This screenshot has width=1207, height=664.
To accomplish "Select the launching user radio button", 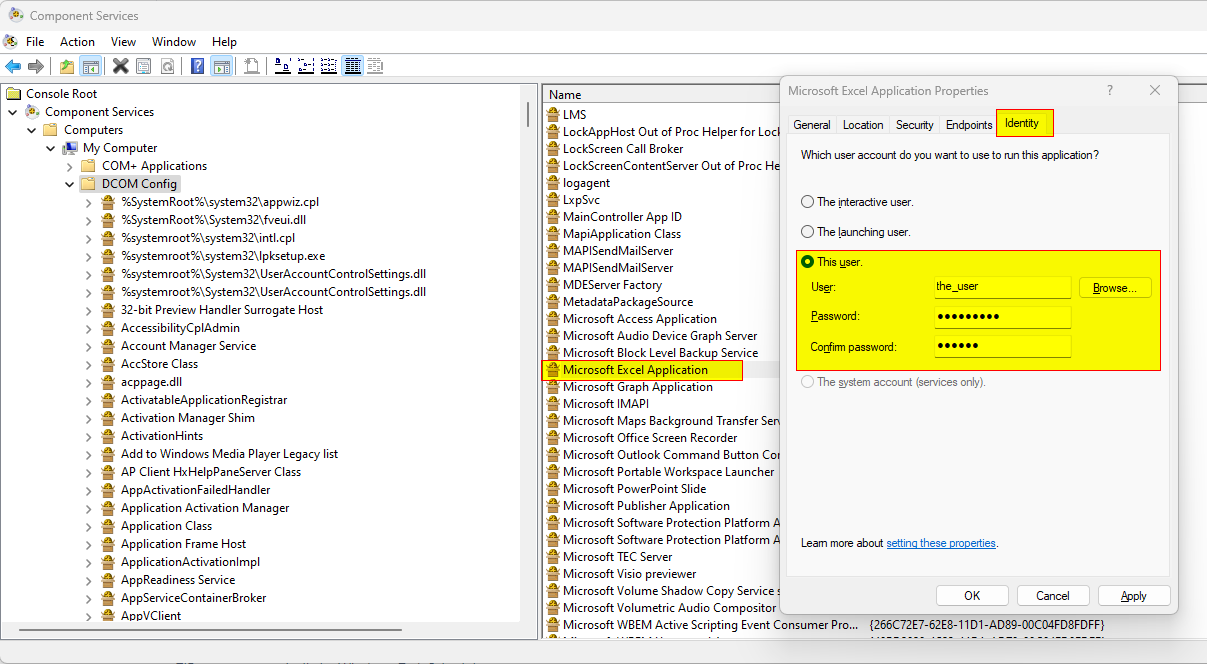I will (x=808, y=232).
